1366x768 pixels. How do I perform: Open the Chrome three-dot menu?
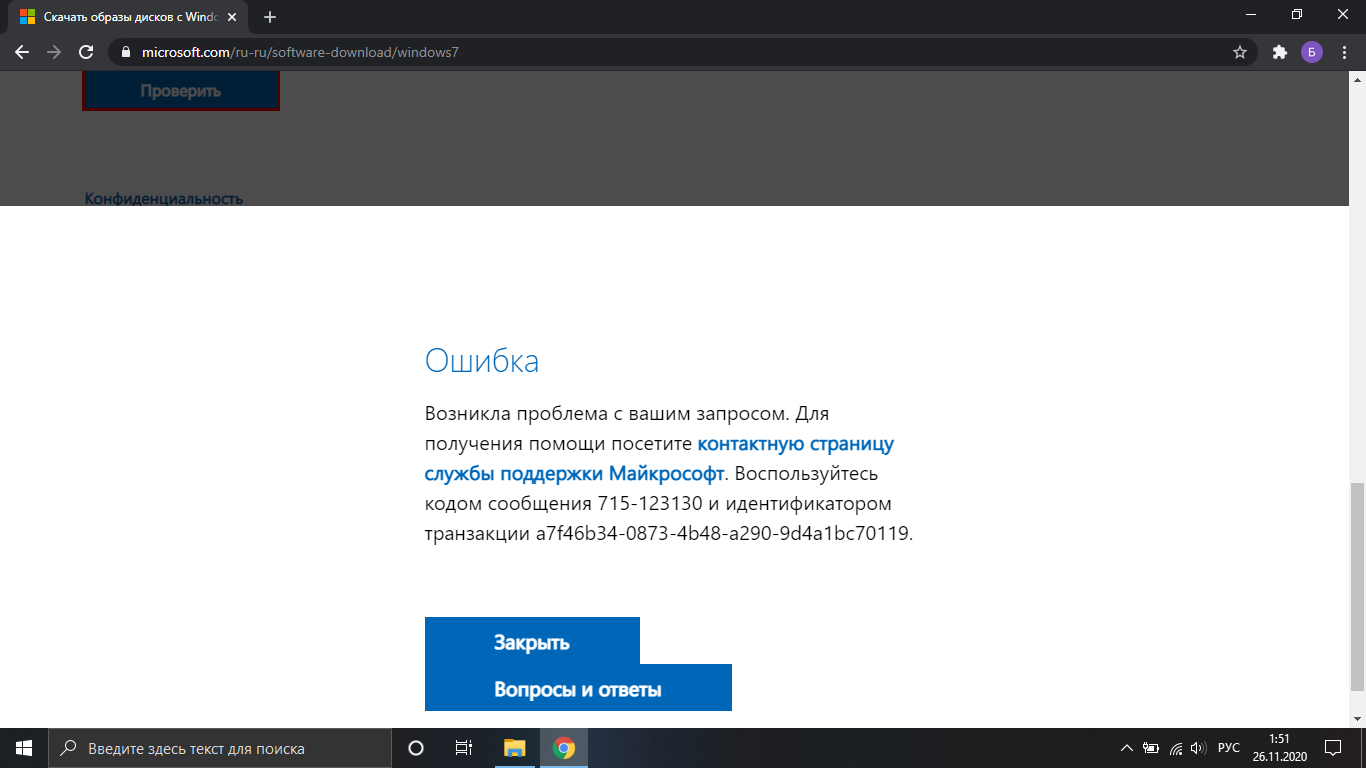1343,52
